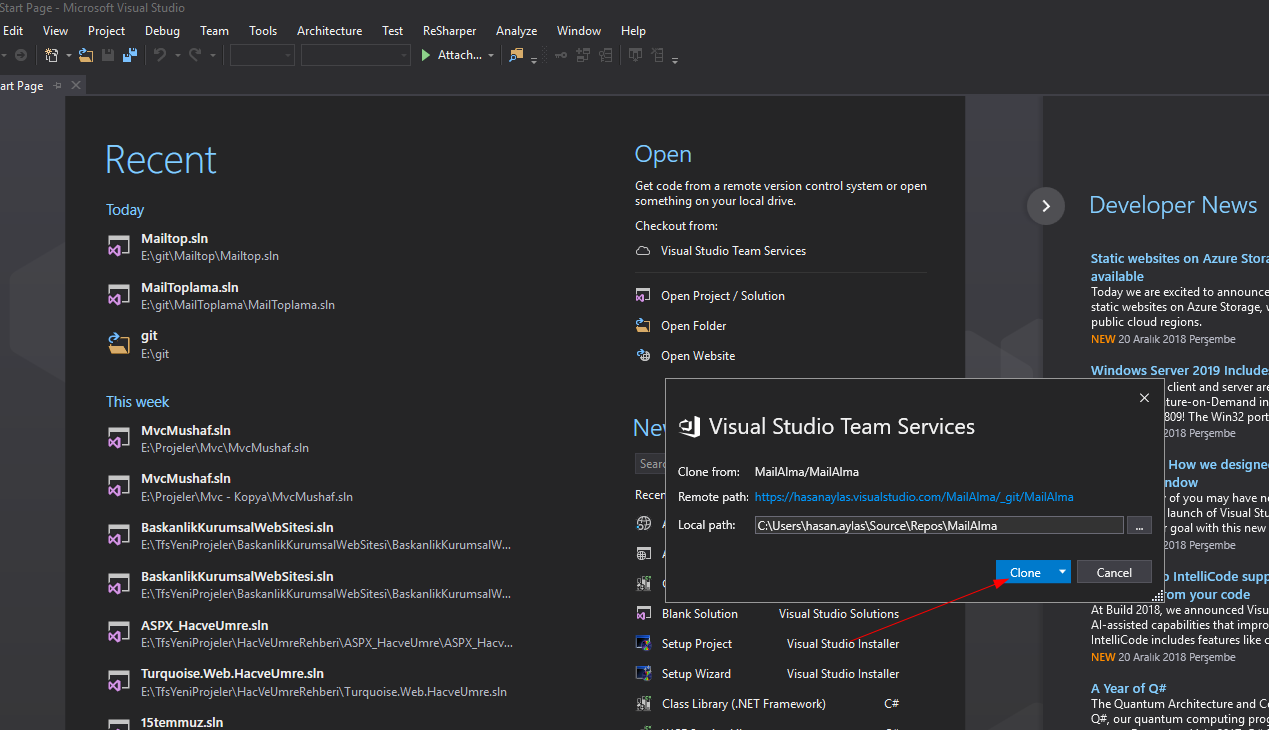Open the Tools menu
This screenshot has height=730, width=1269.
263,31
